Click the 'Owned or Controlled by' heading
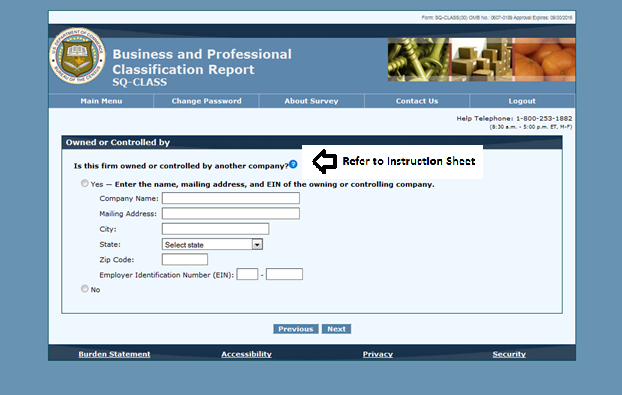622x395 pixels. pyautogui.click(x=118, y=142)
